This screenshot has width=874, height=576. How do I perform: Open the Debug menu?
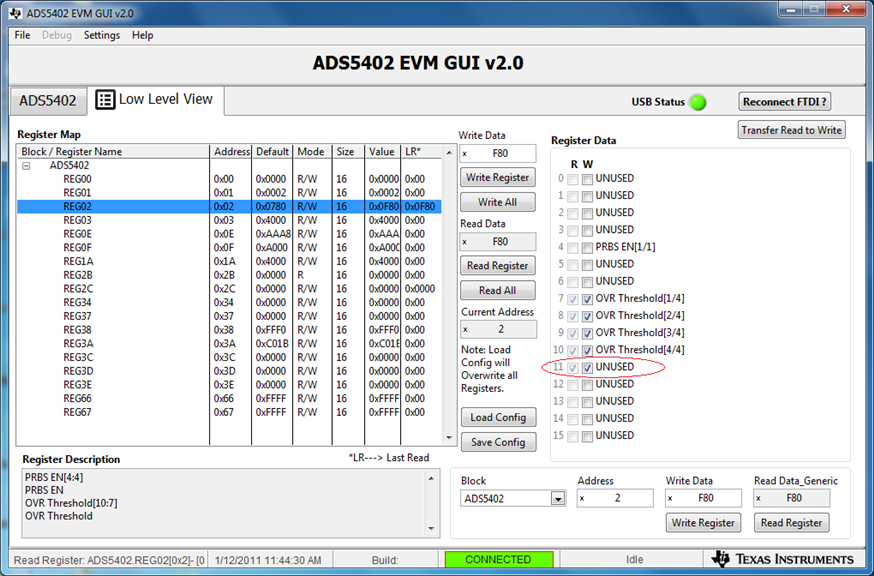57,35
